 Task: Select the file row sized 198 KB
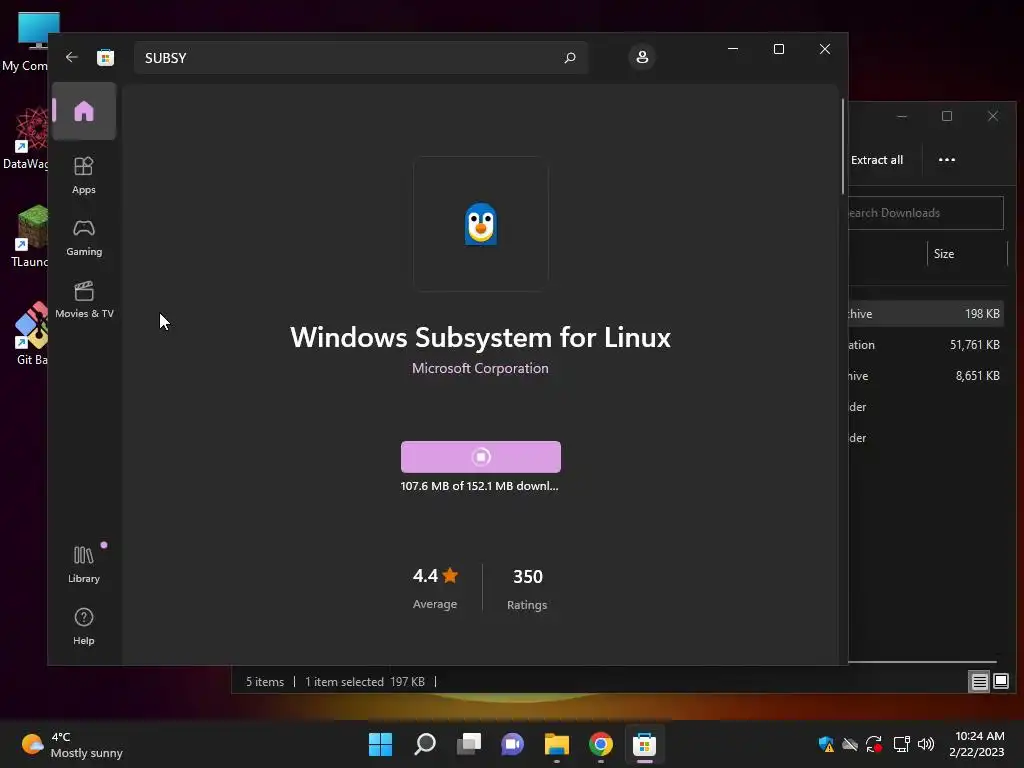927,313
